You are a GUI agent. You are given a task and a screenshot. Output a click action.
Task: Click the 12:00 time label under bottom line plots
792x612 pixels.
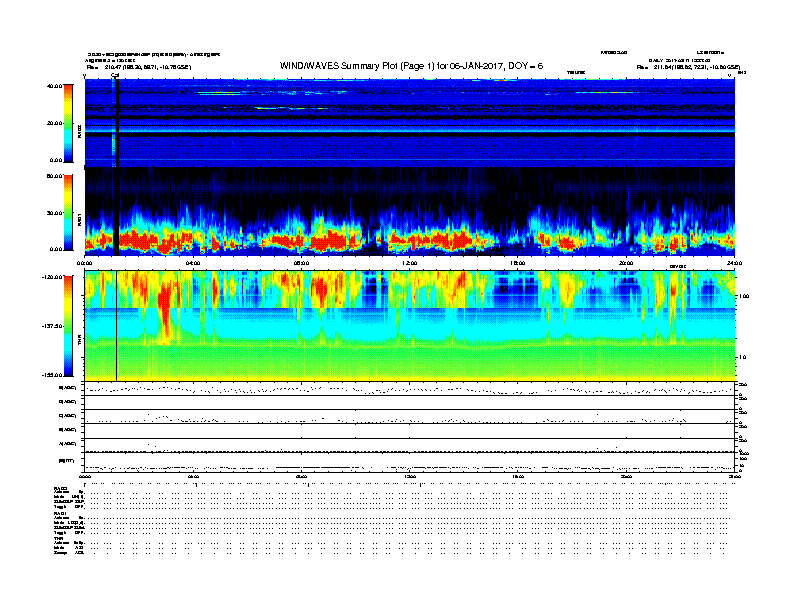click(410, 477)
